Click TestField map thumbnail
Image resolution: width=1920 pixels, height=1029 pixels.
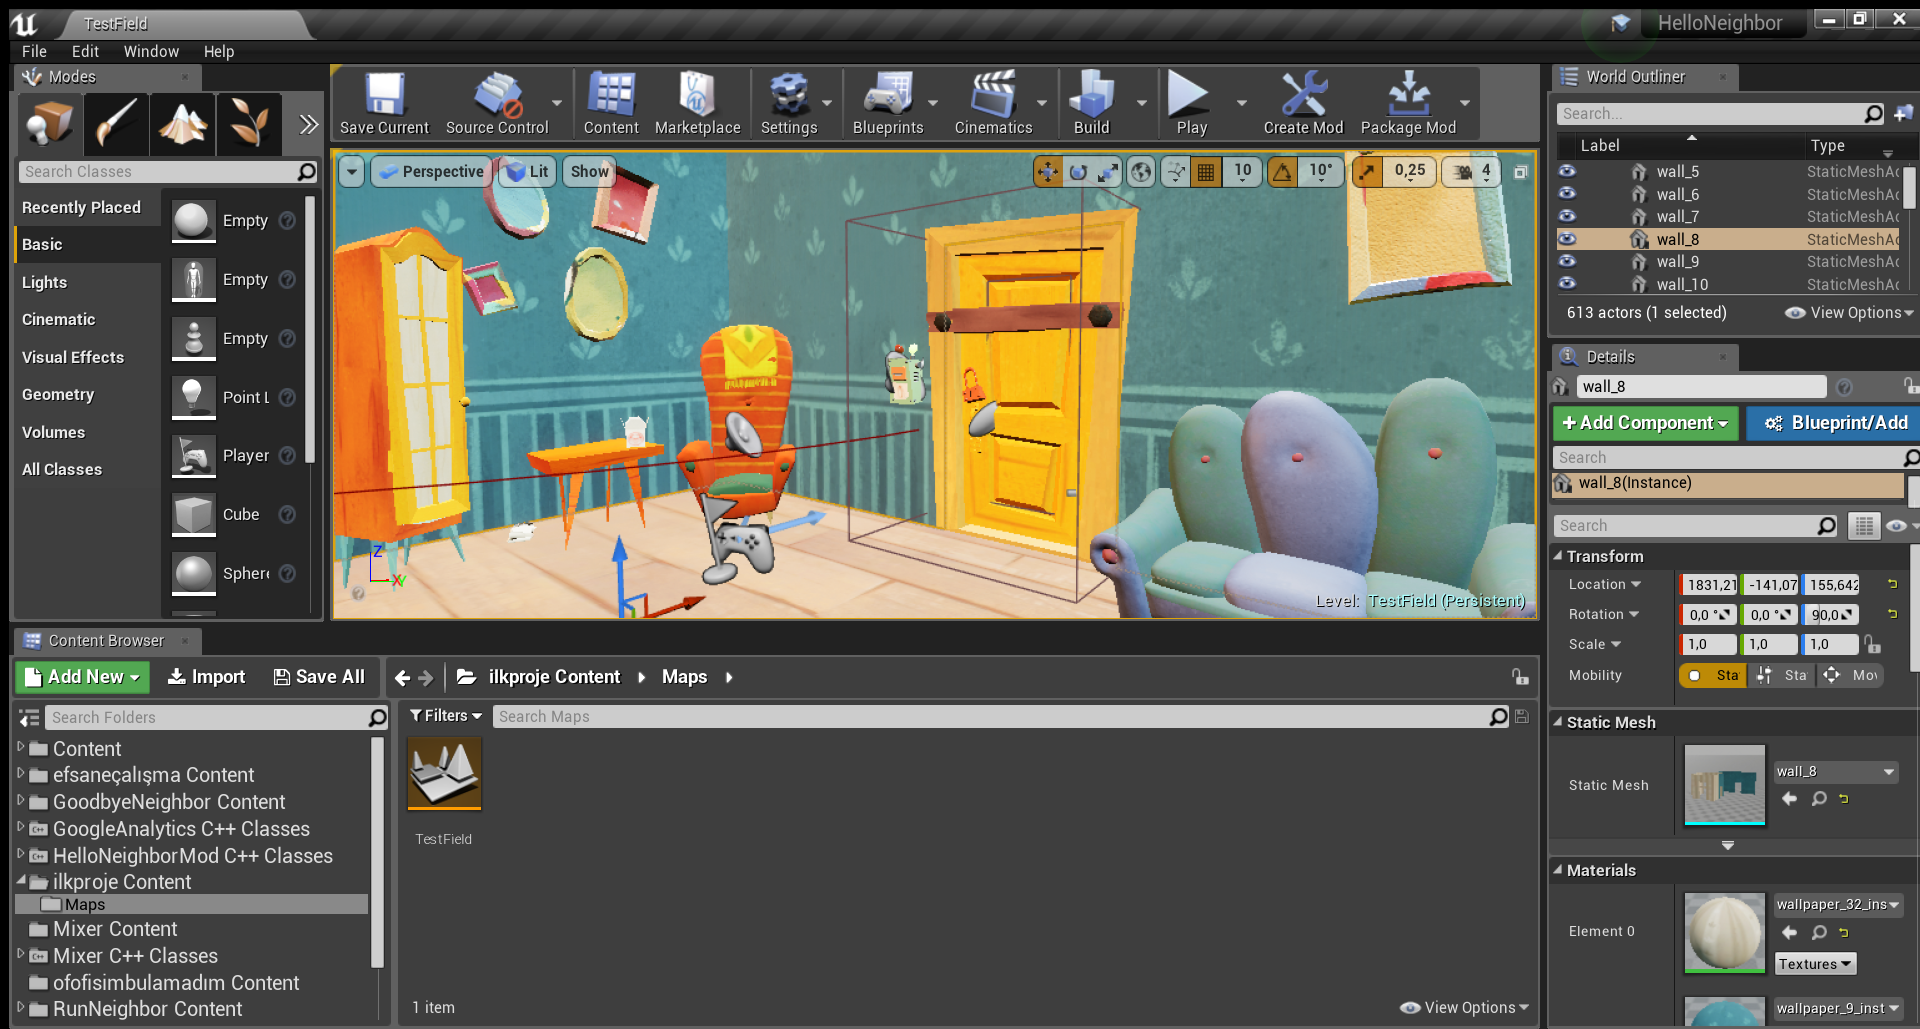coord(444,773)
